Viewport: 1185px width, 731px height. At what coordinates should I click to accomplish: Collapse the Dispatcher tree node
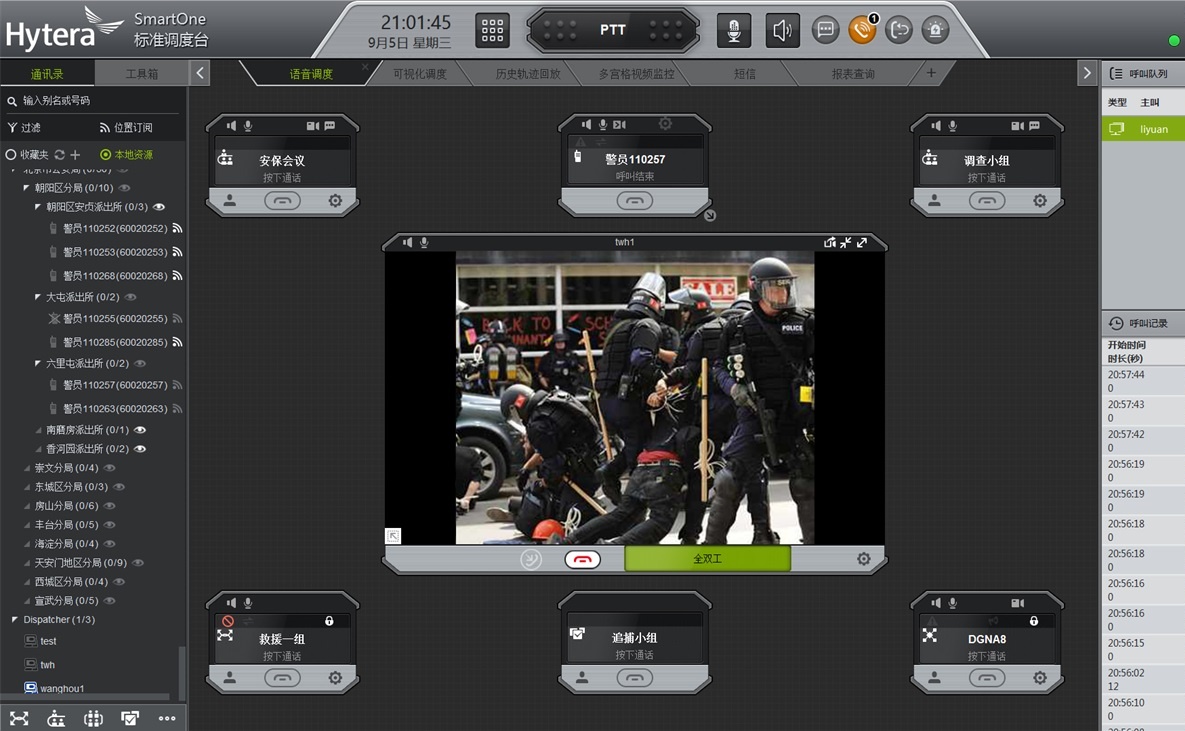(14, 619)
